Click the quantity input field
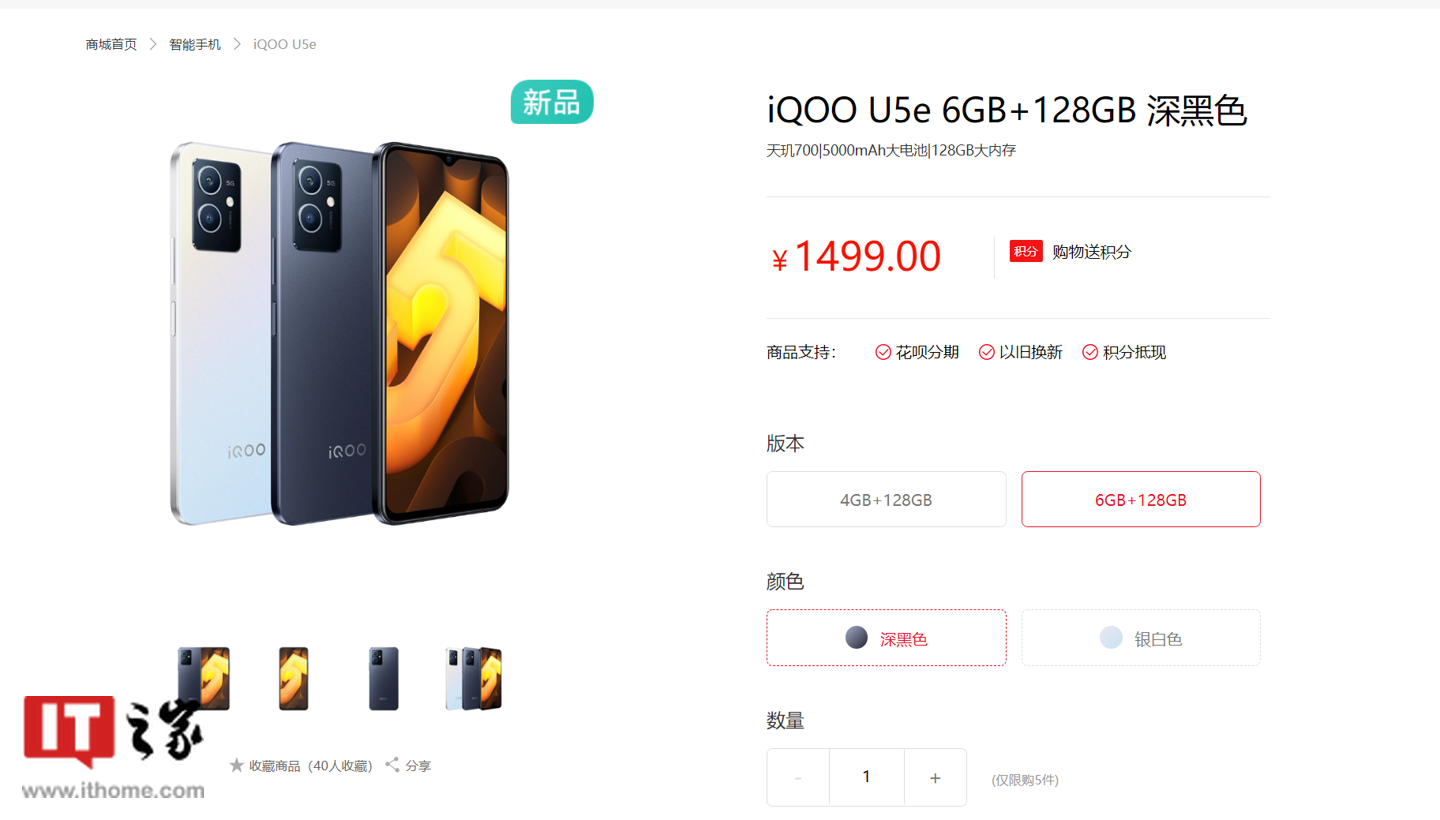Screen dimensions: 1440x820 coord(866,777)
